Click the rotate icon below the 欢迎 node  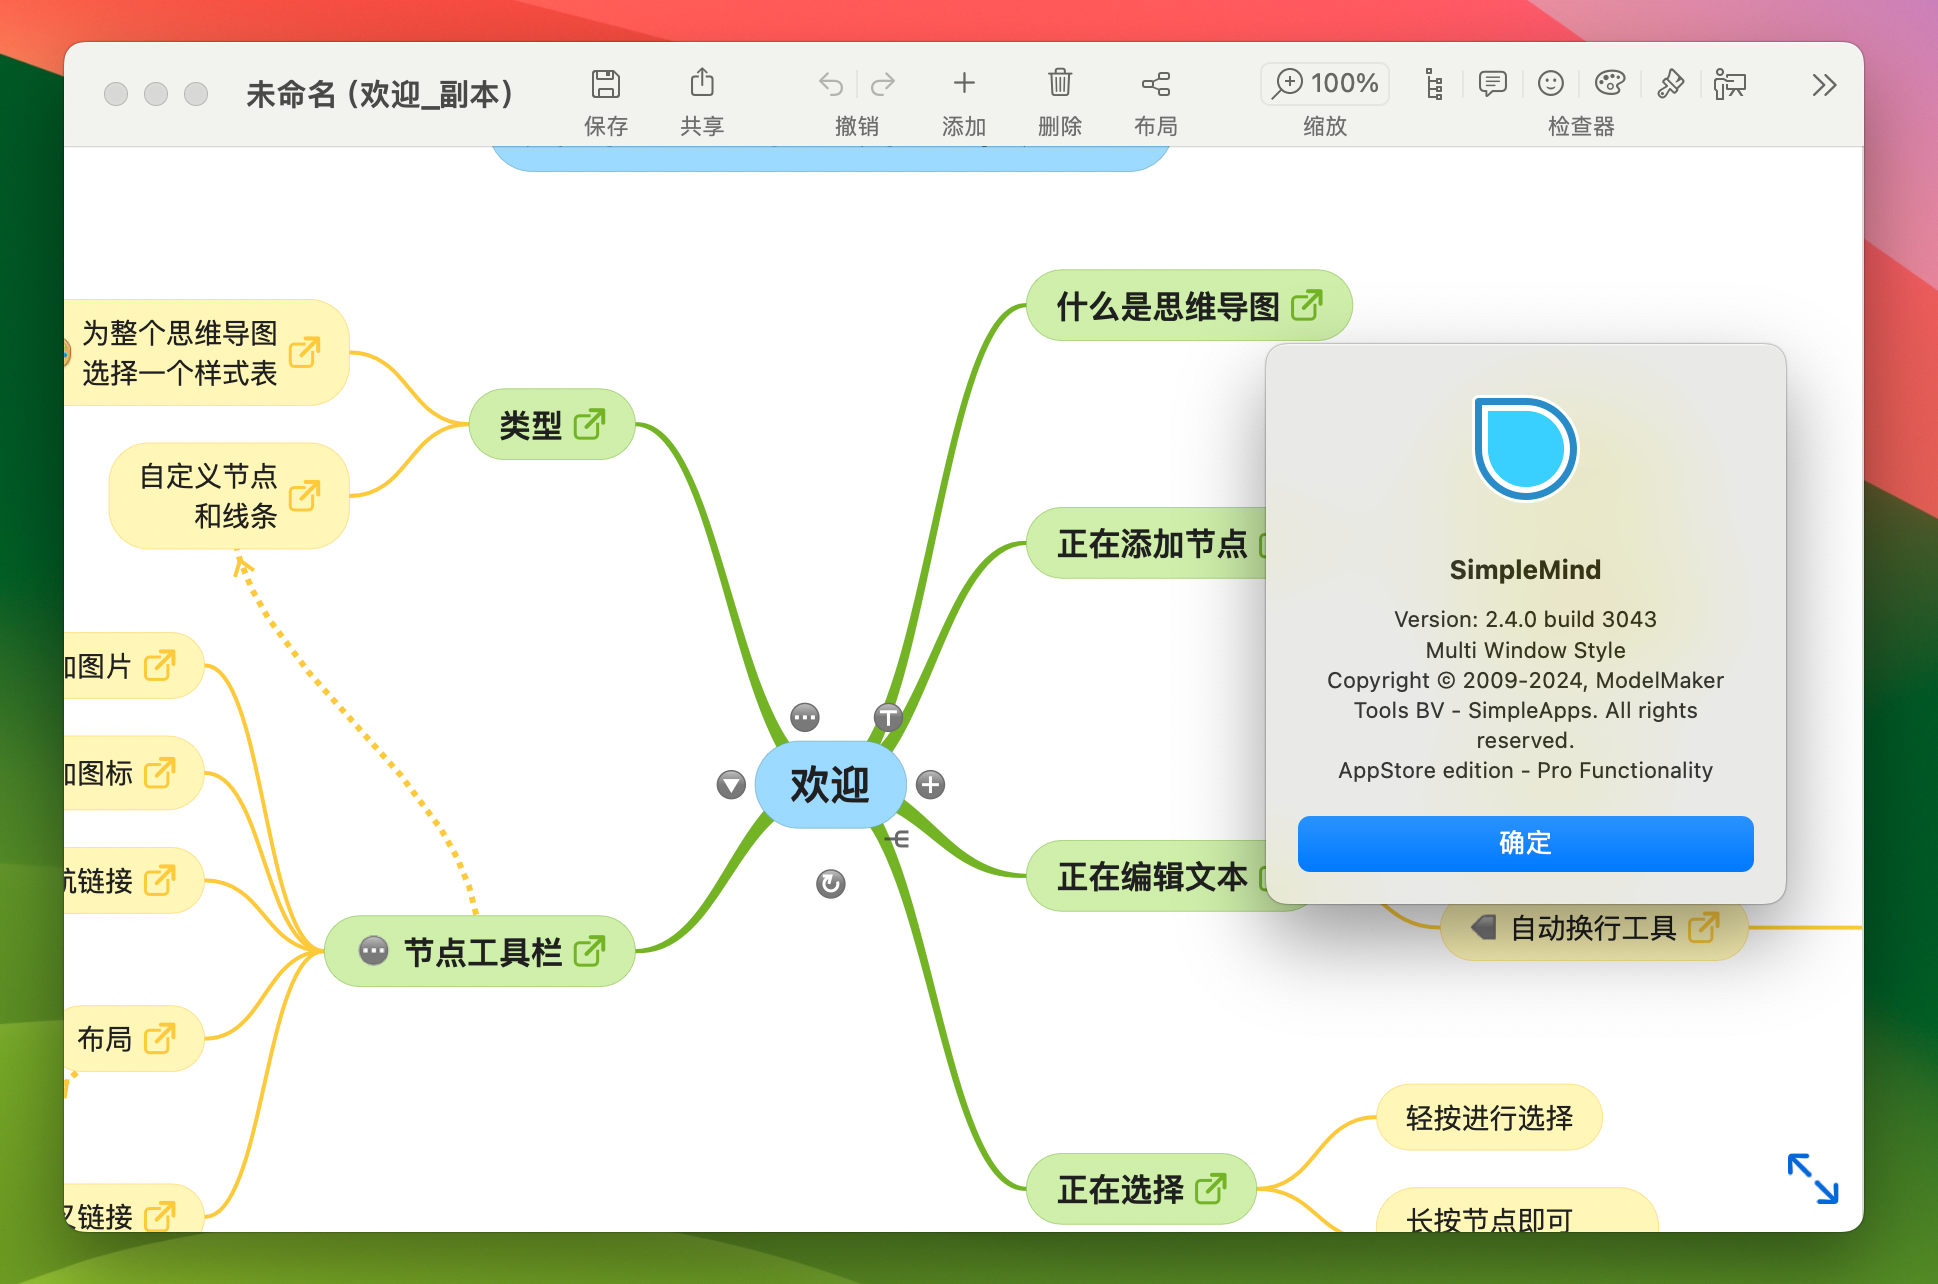[x=830, y=884]
